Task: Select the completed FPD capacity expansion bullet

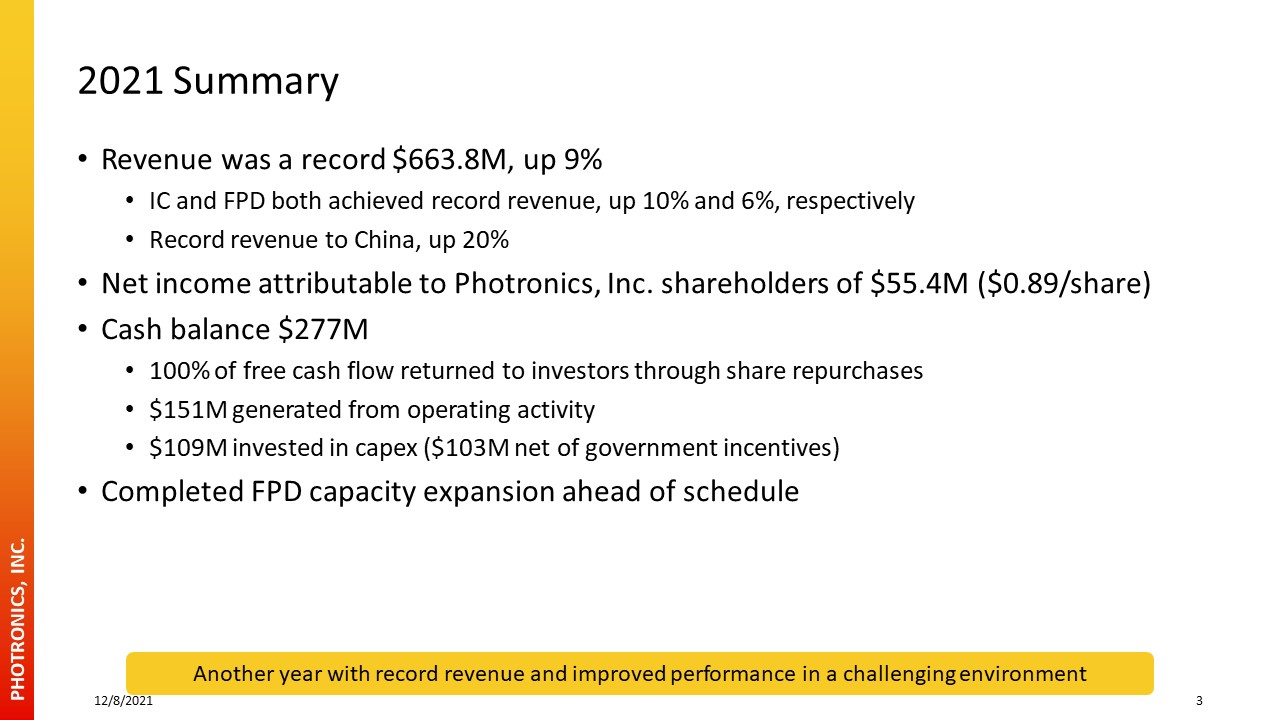Action: (450, 492)
